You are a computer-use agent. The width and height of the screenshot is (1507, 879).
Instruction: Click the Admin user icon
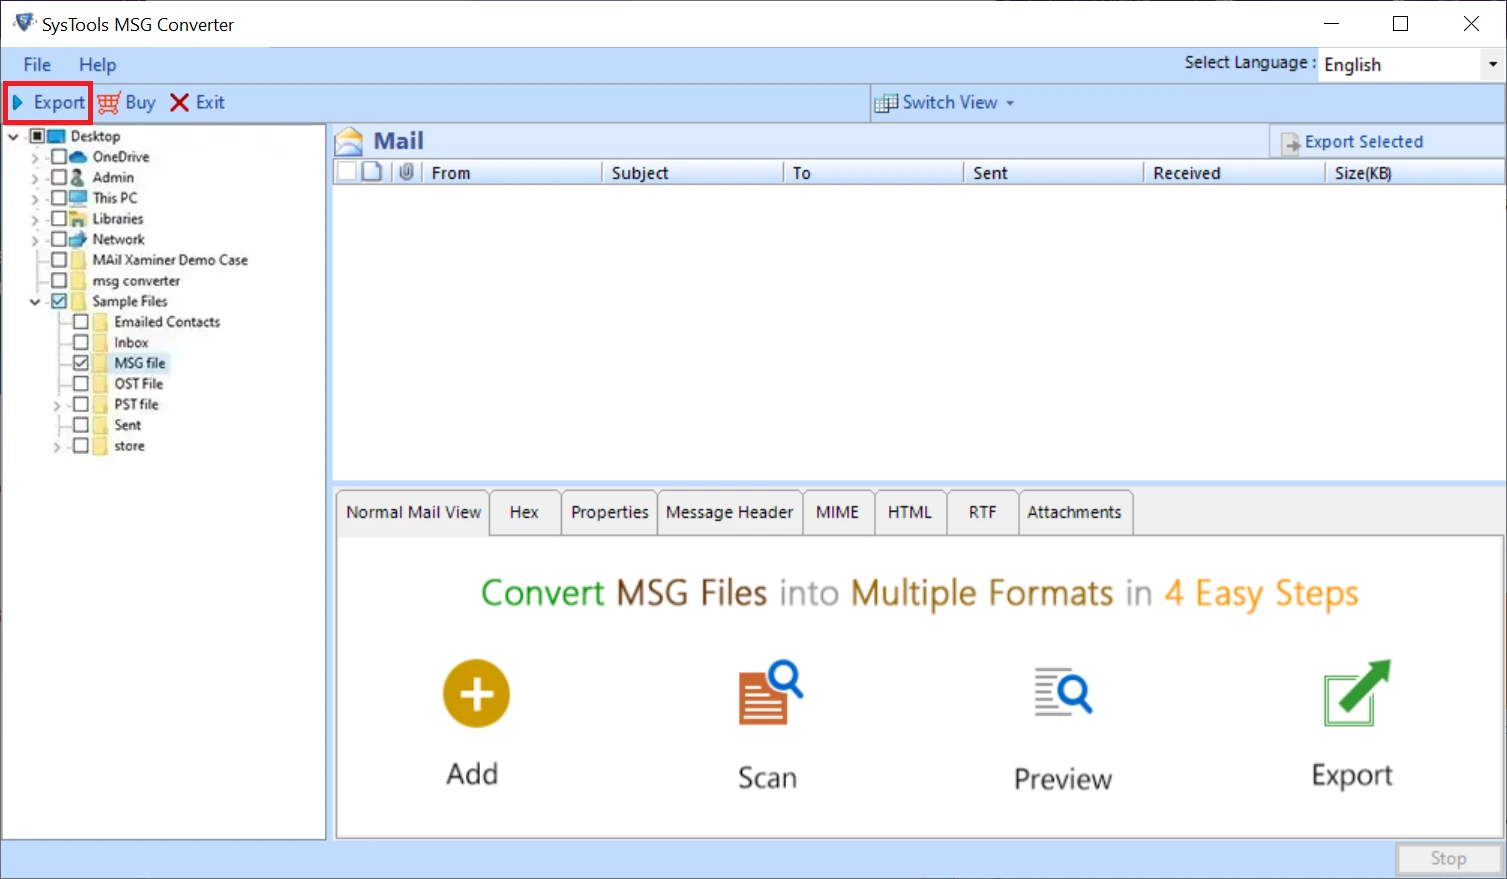tap(78, 177)
